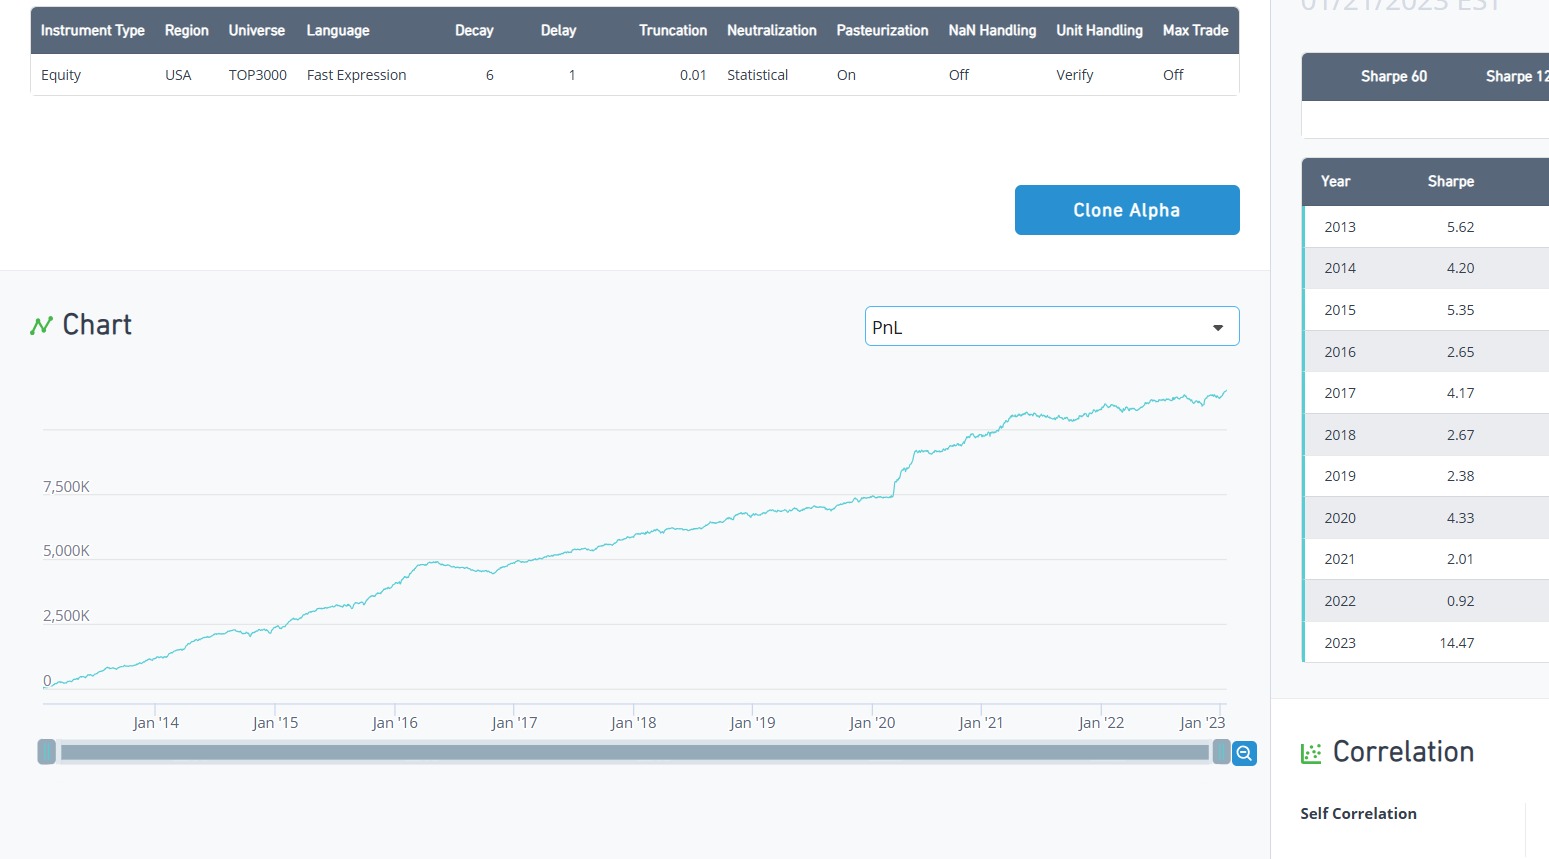Image resolution: width=1549 pixels, height=859 pixels.
Task: Click the Sharpe column header in the yearly table
Action: pos(1450,182)
